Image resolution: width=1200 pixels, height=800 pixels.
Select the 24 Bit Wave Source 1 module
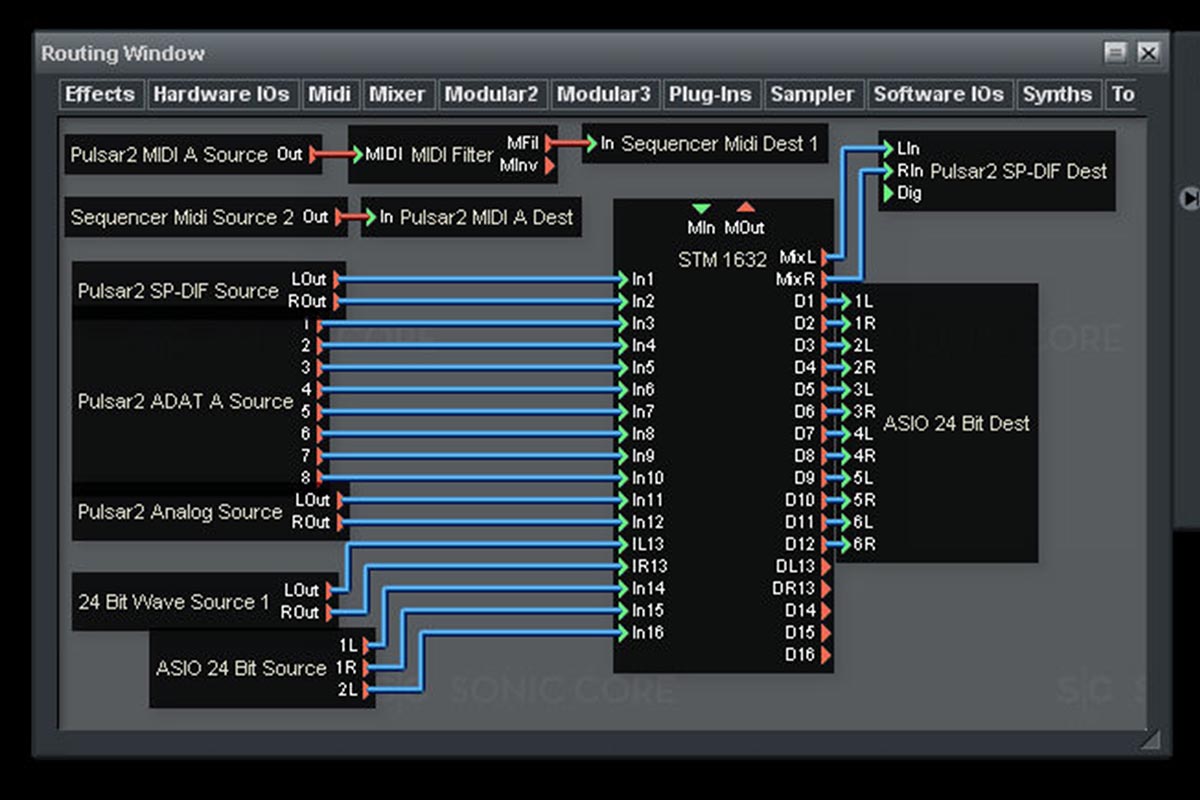tap(173, 602)
